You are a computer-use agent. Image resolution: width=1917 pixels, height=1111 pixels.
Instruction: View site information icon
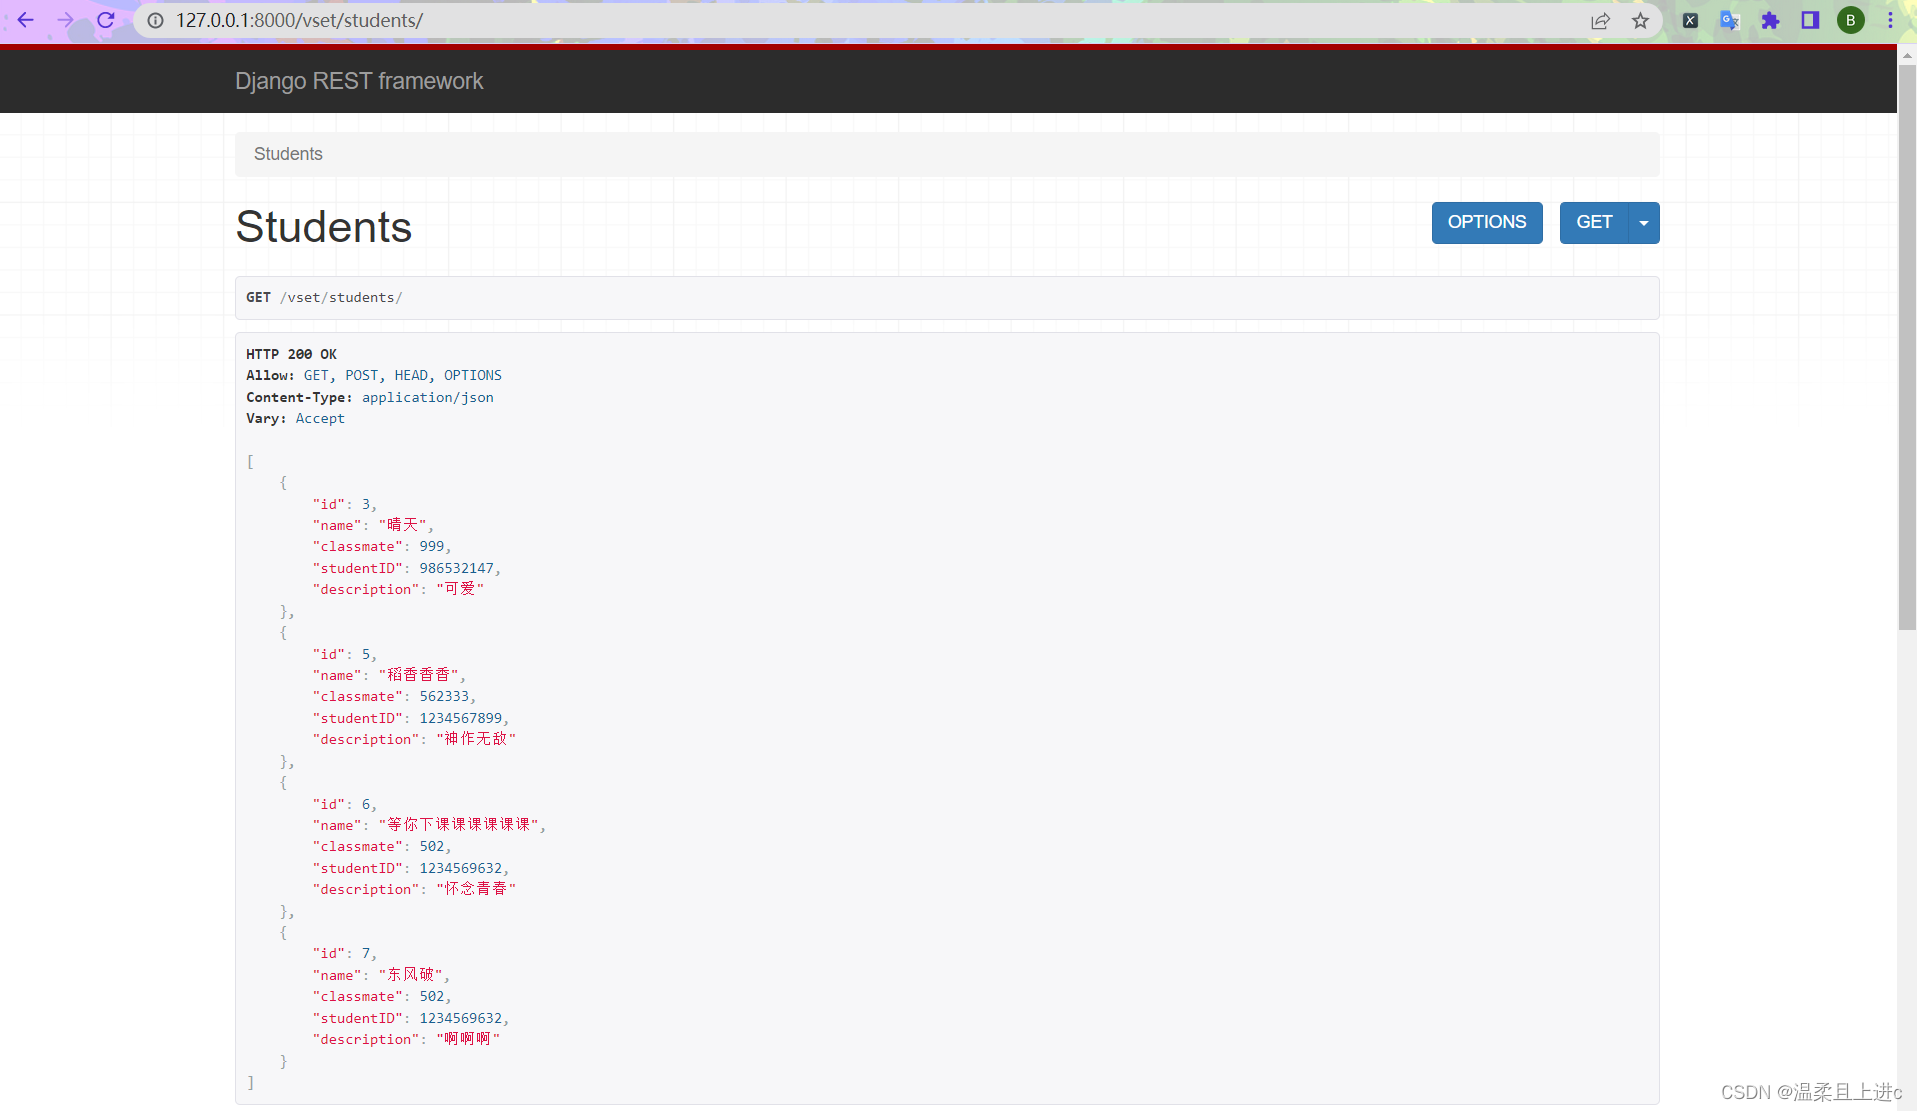tap(156, 20)
